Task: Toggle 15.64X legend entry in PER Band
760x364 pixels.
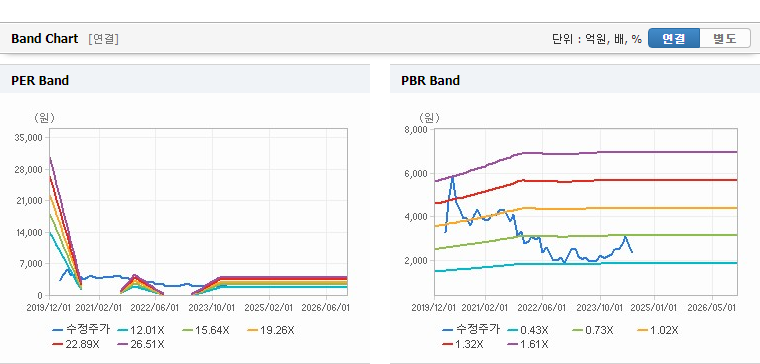Action: click(206, 331)
